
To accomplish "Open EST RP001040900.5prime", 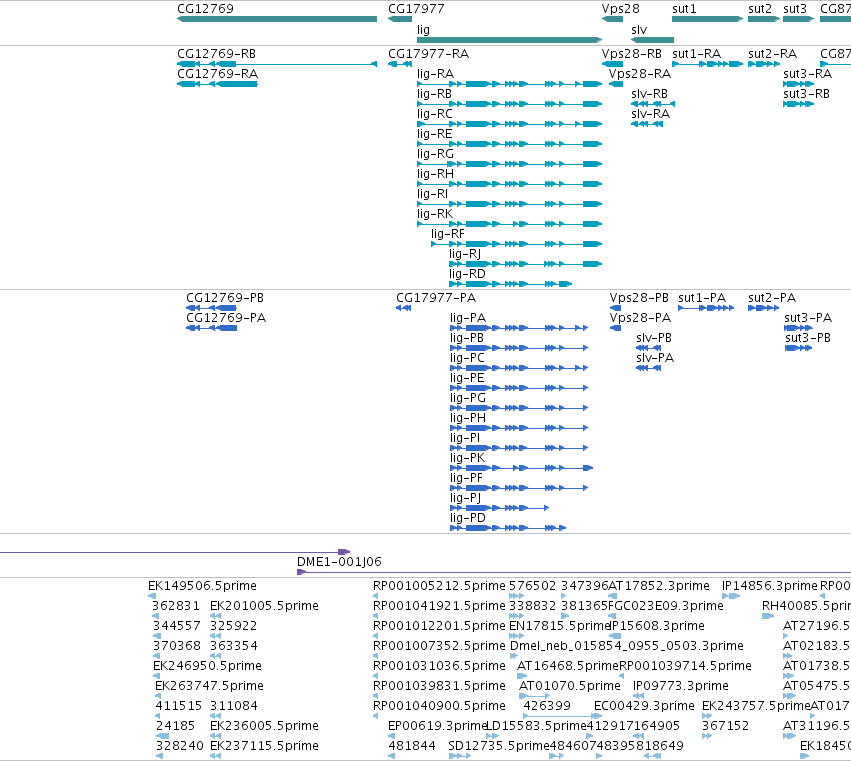I will tap(376, 716).
